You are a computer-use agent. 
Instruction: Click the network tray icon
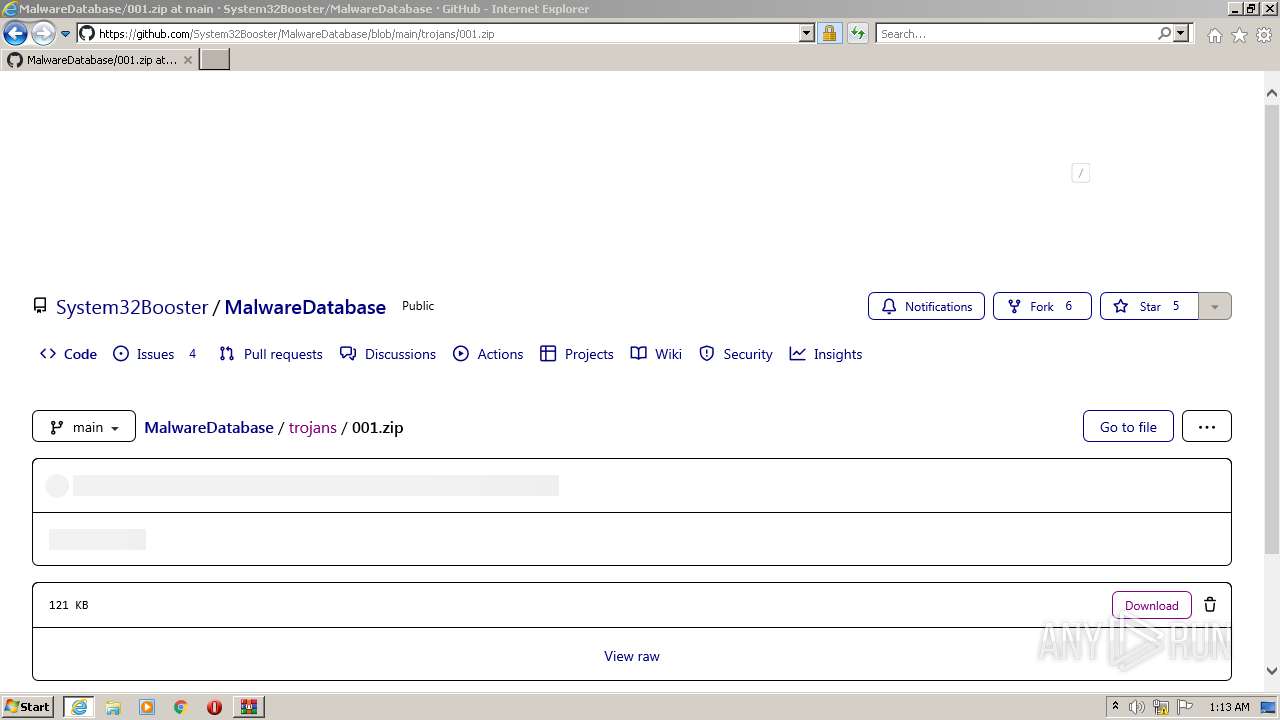[x=1161, y=707]
